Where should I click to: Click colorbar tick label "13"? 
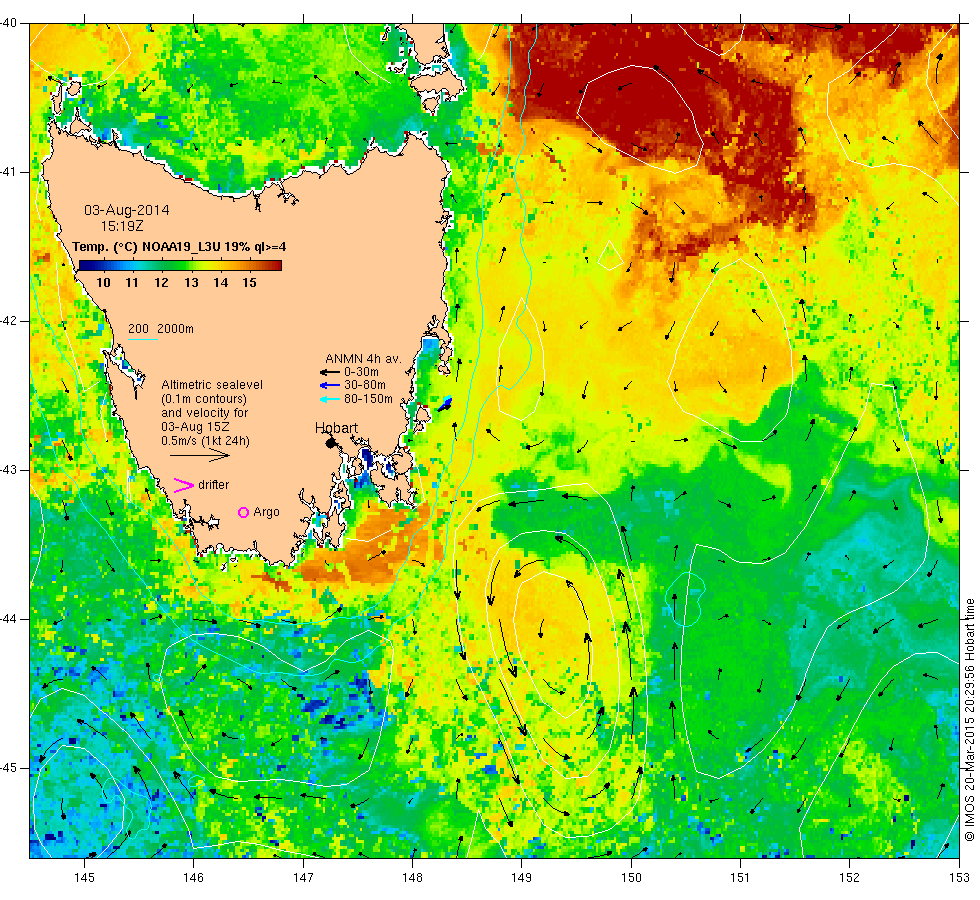pyautogui.click(x=191, y=283)
